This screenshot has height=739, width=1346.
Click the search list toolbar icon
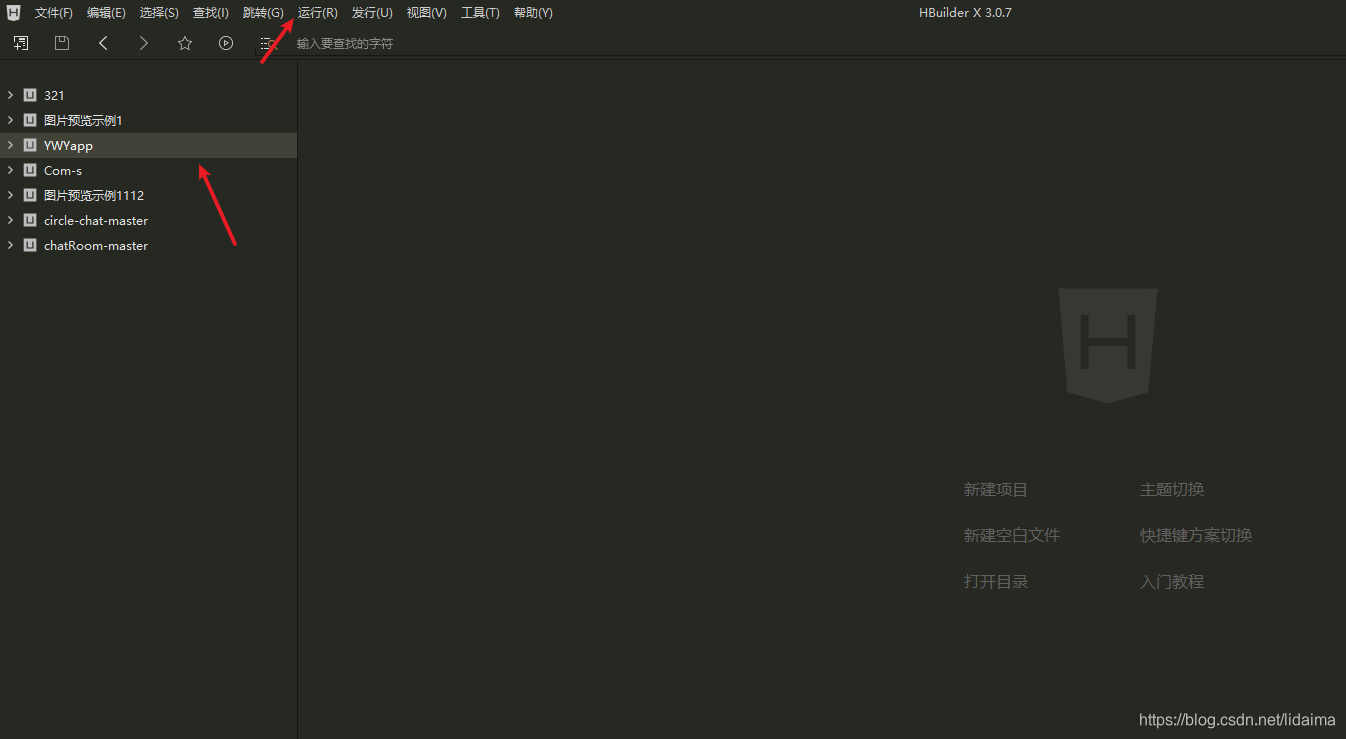268,43
